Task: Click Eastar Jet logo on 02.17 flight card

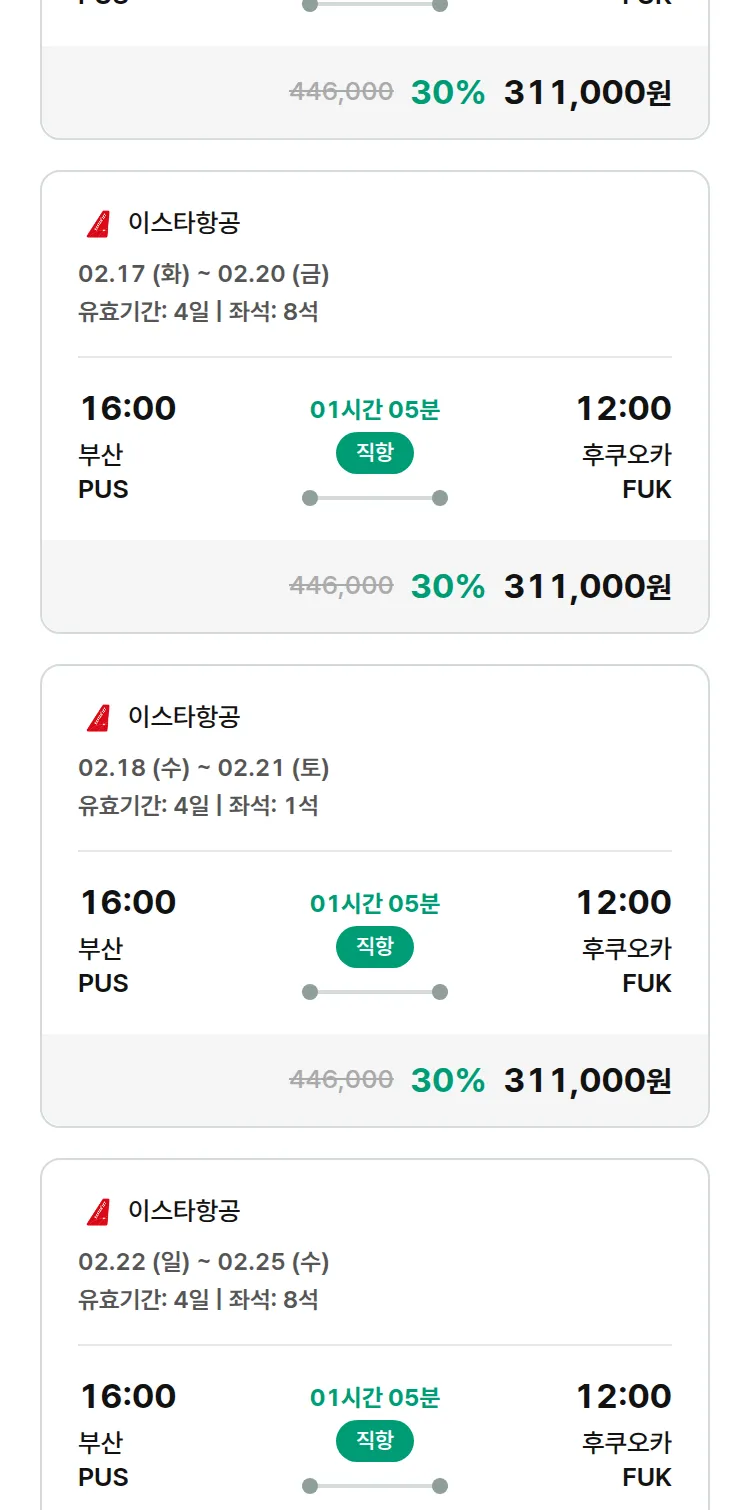Action: [x=98, y=224]
